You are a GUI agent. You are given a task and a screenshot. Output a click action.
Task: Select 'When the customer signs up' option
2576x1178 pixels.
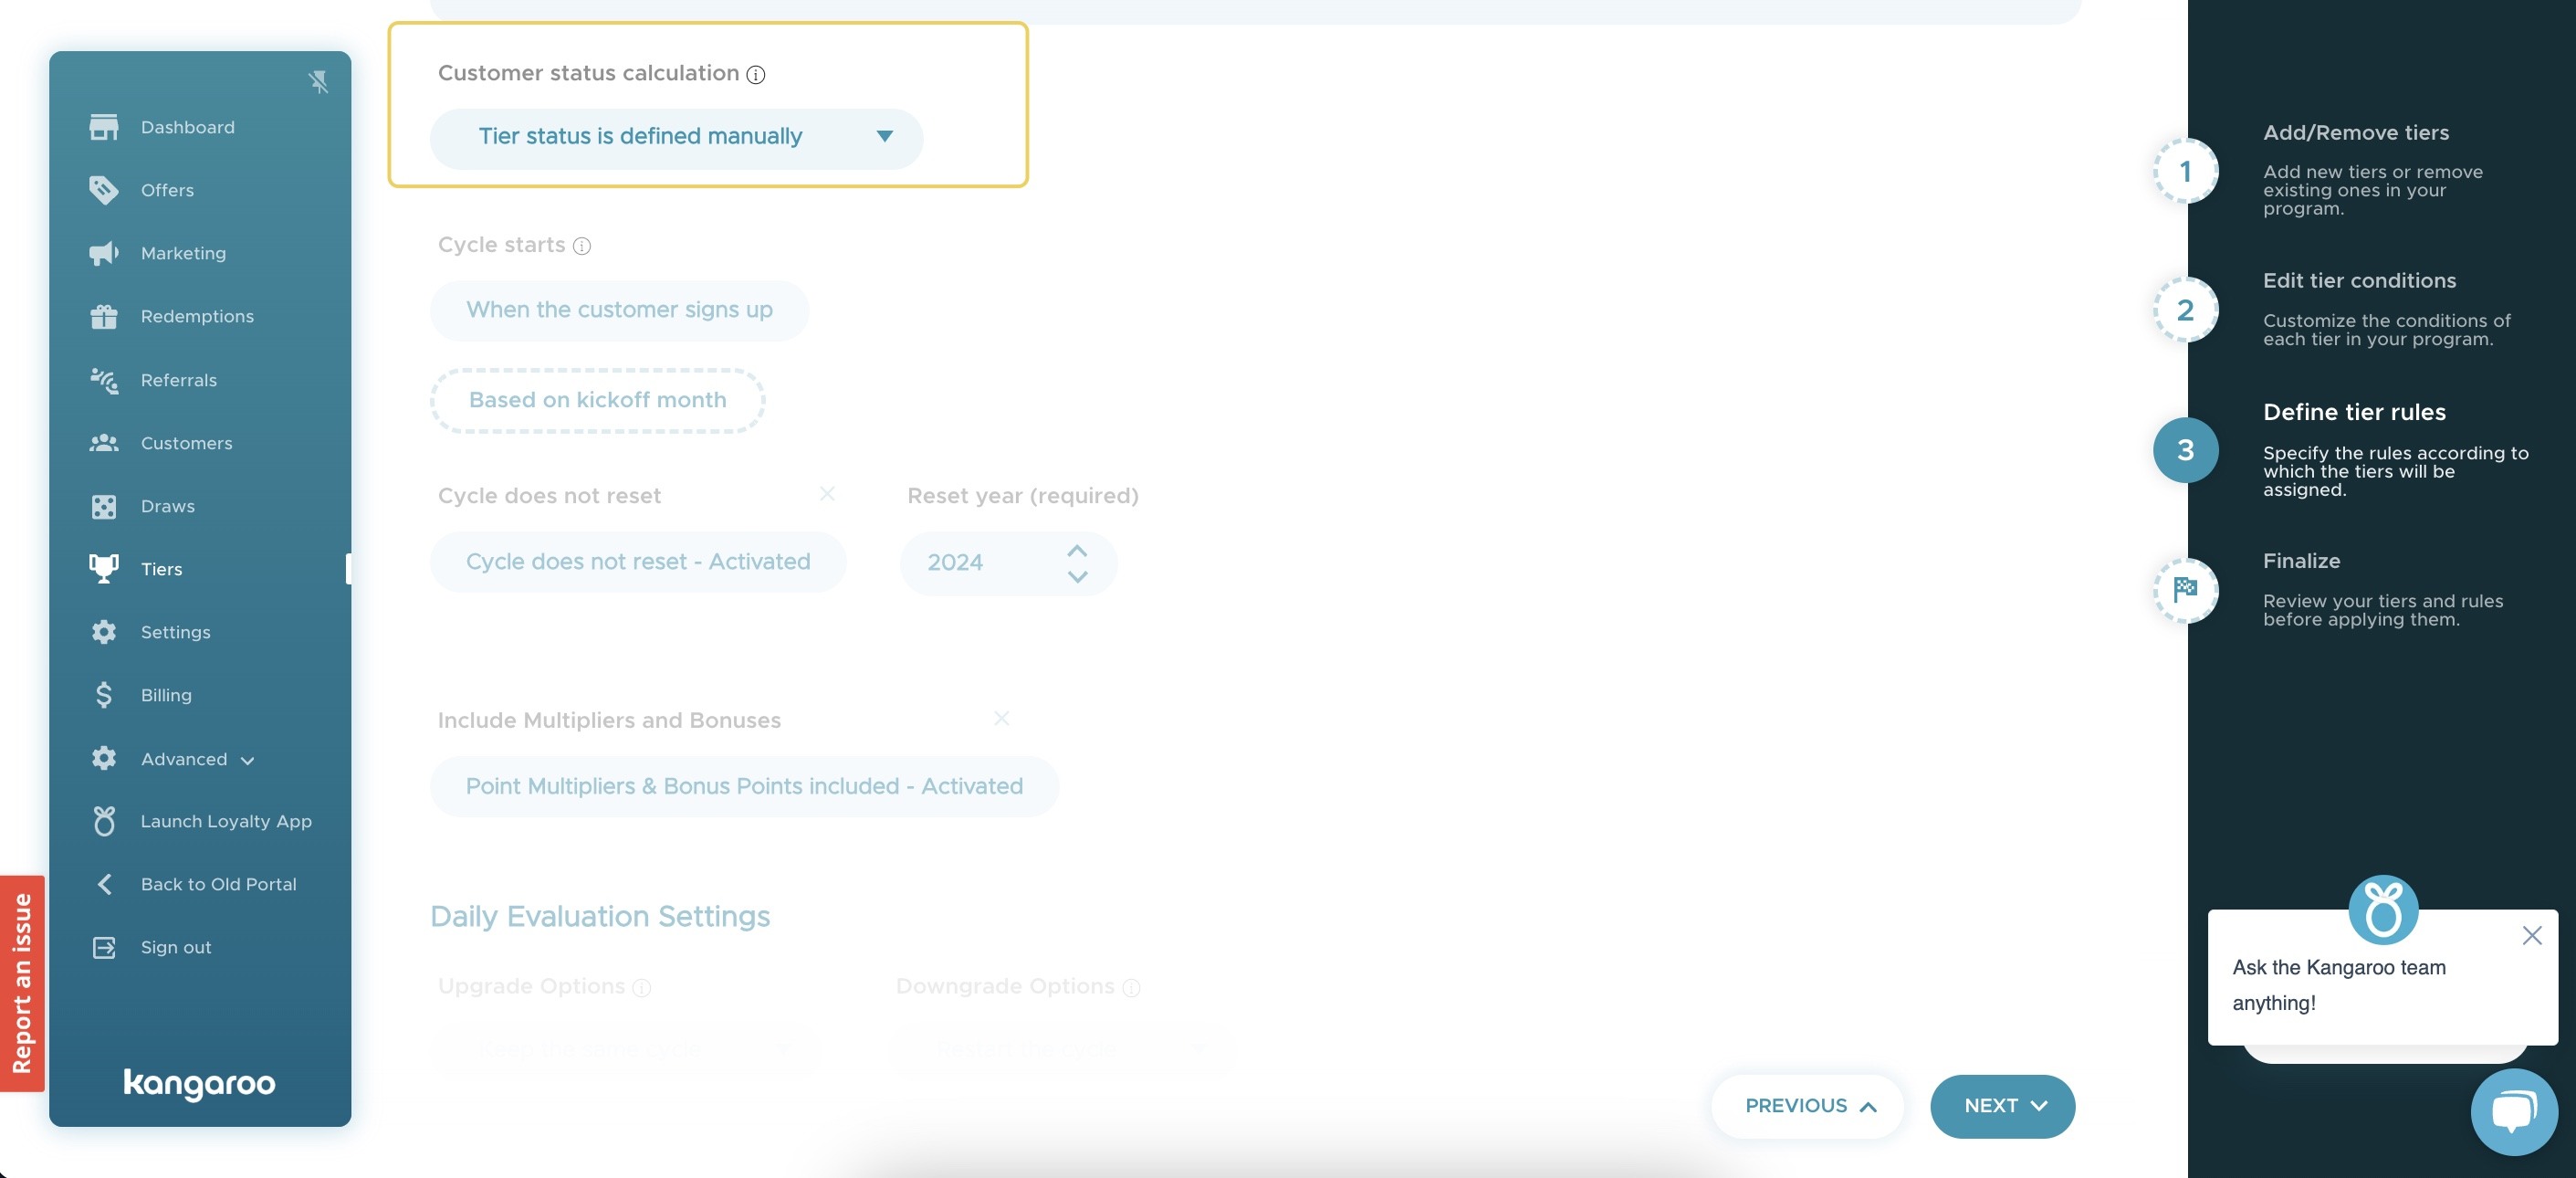pyautogui.click(x=619, y=310)
